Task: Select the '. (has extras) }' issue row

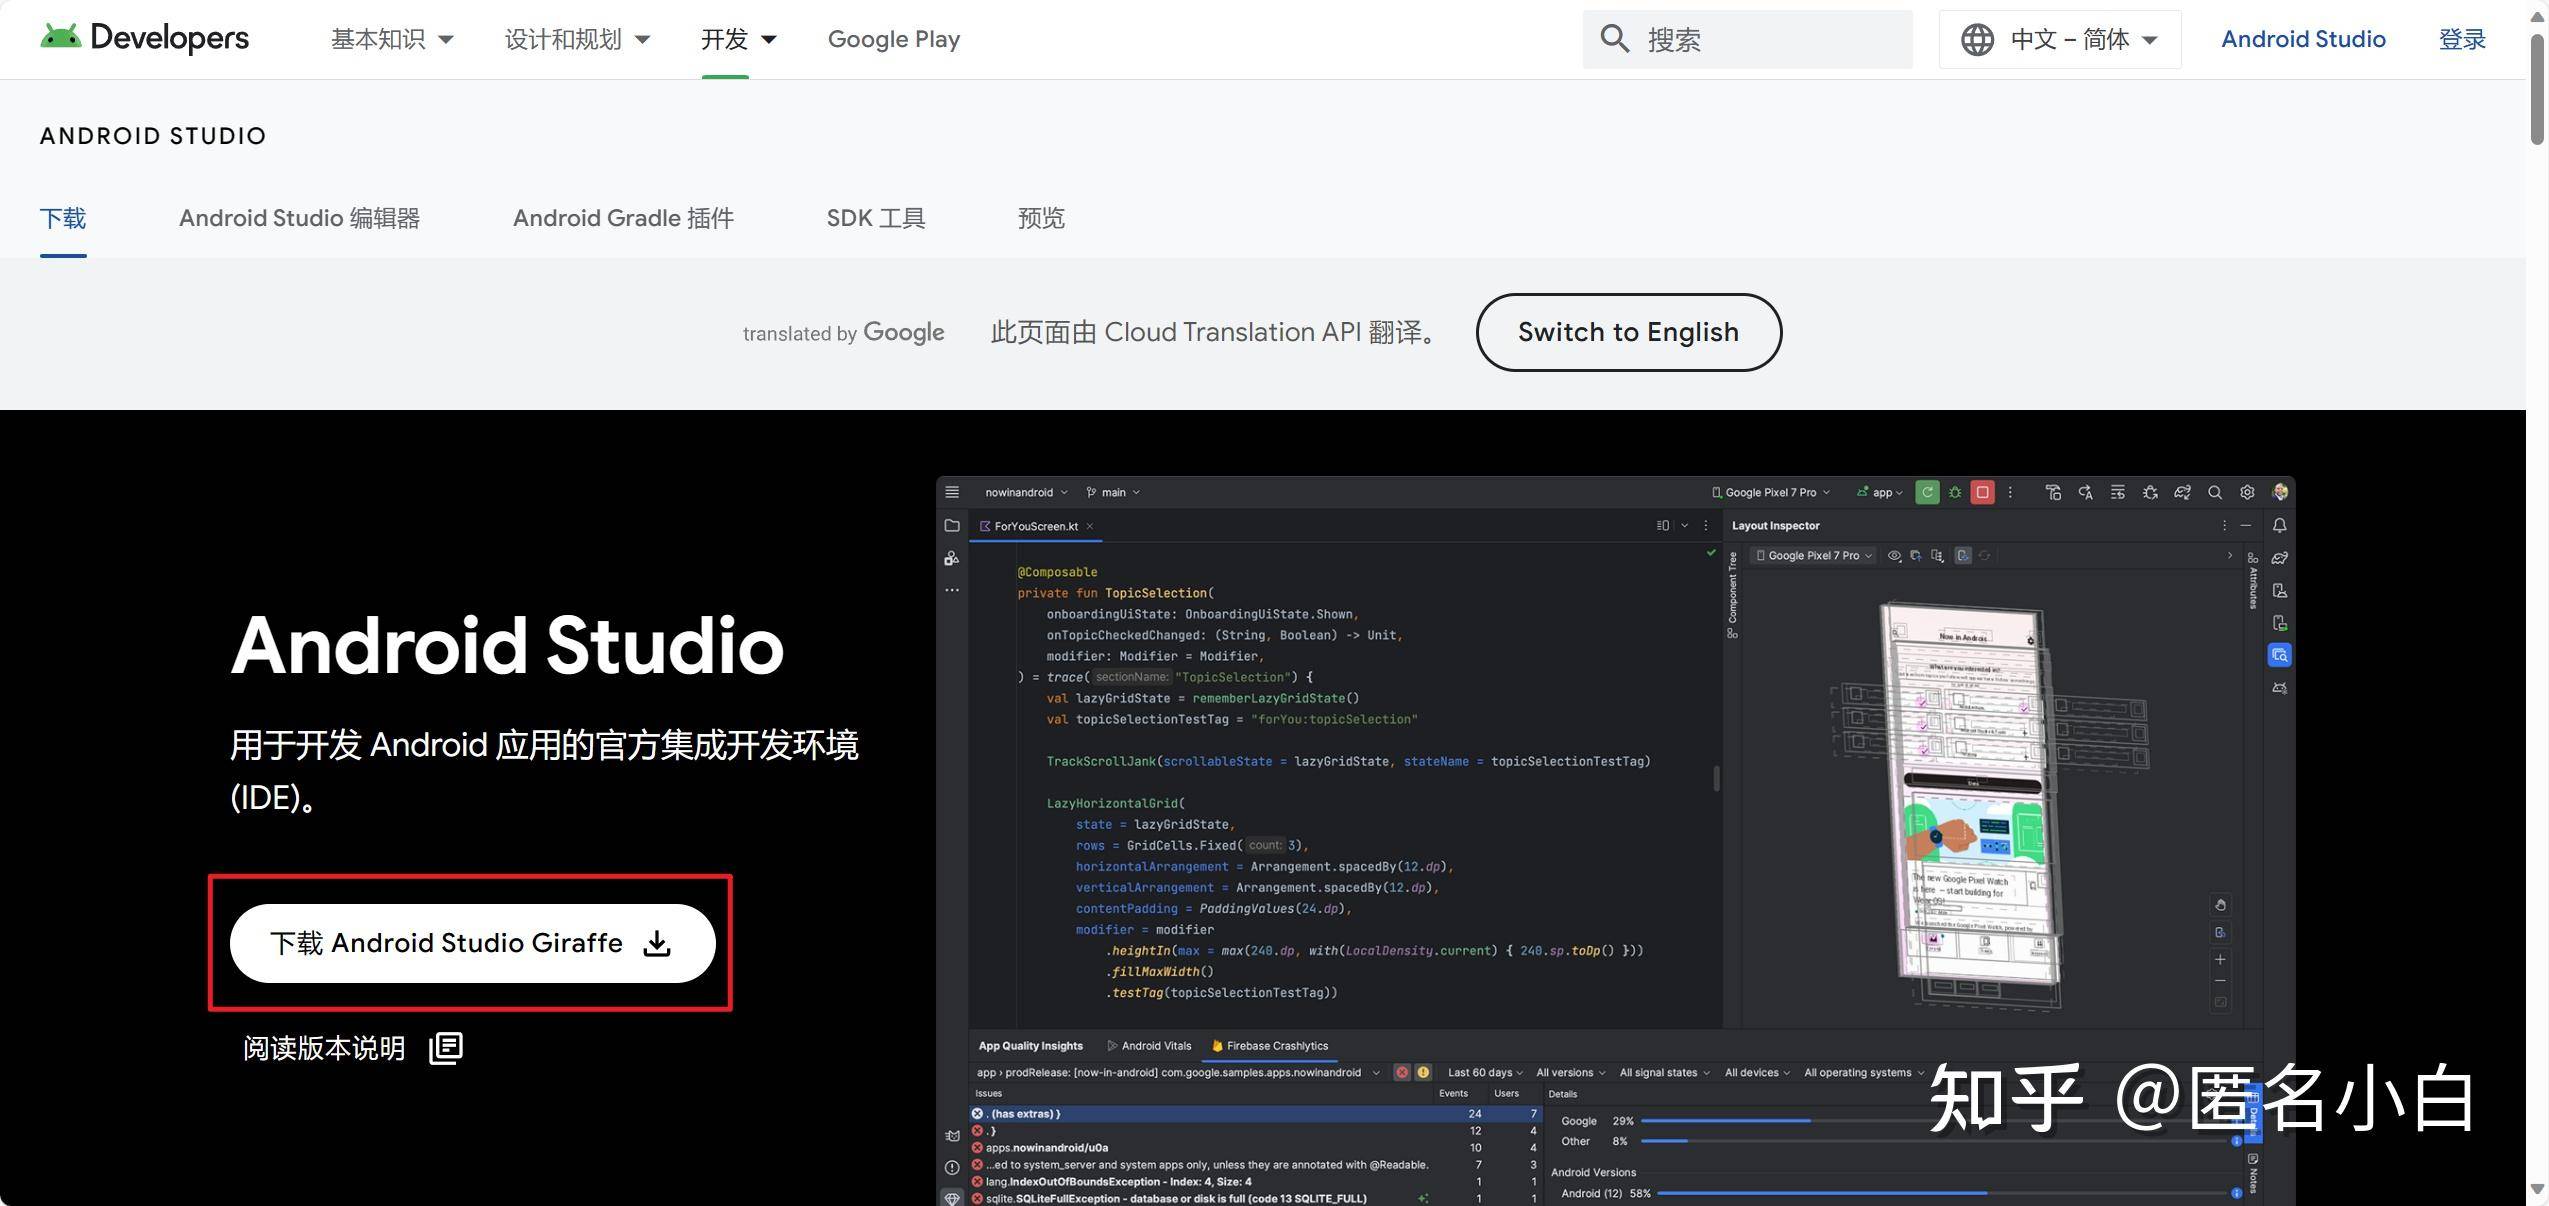Action: click(x=1254, y=1114)
